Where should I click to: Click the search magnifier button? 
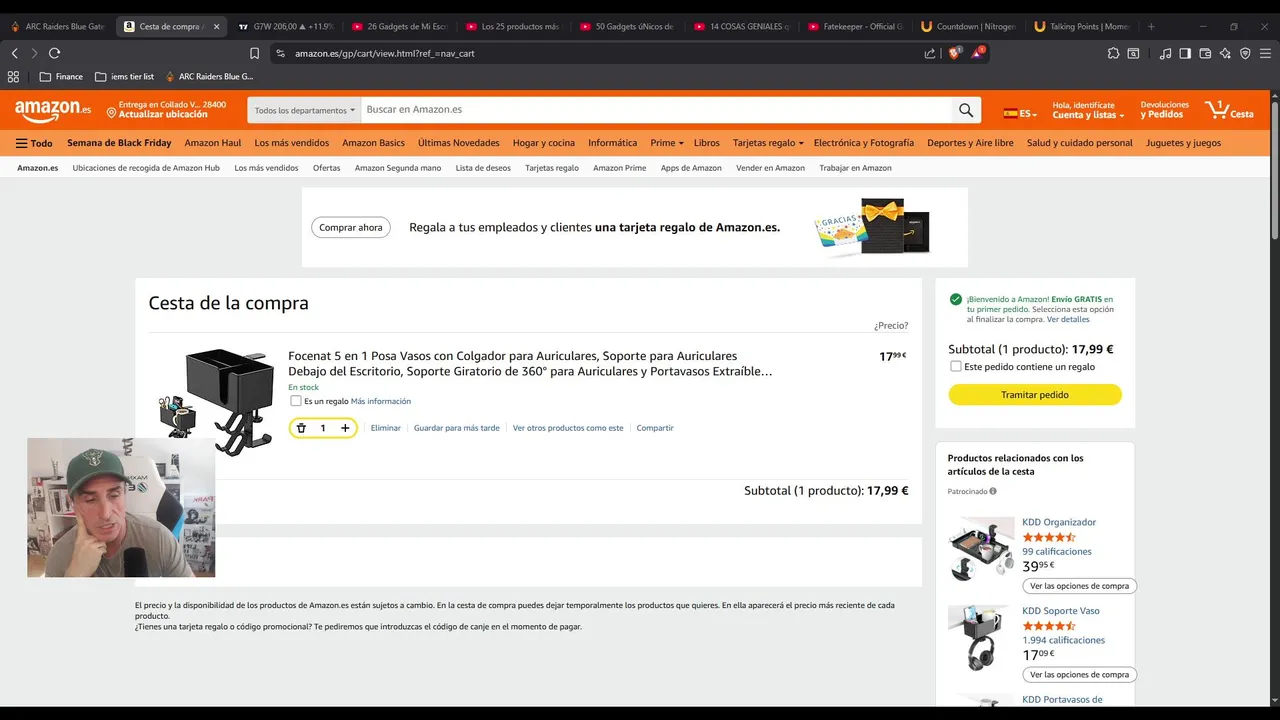click(x=966, y=110)
